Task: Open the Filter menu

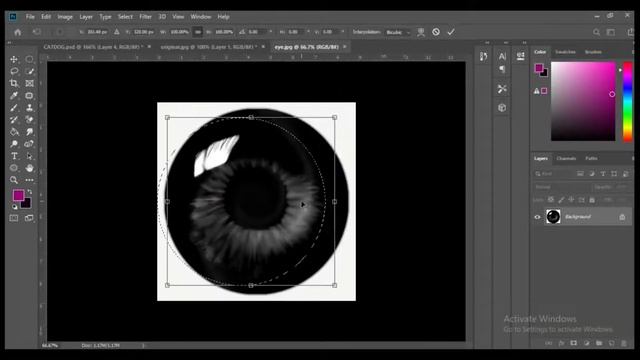Action: pyautogui.click(x=145, y=17)
